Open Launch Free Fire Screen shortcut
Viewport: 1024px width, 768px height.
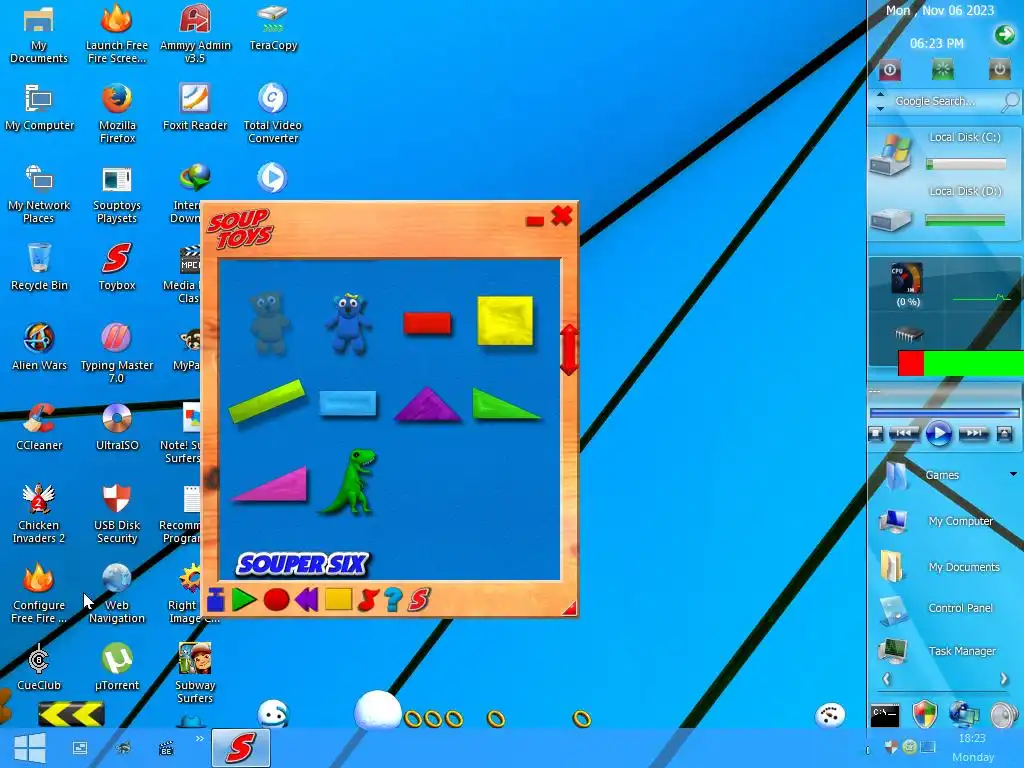tap(117, 33)
